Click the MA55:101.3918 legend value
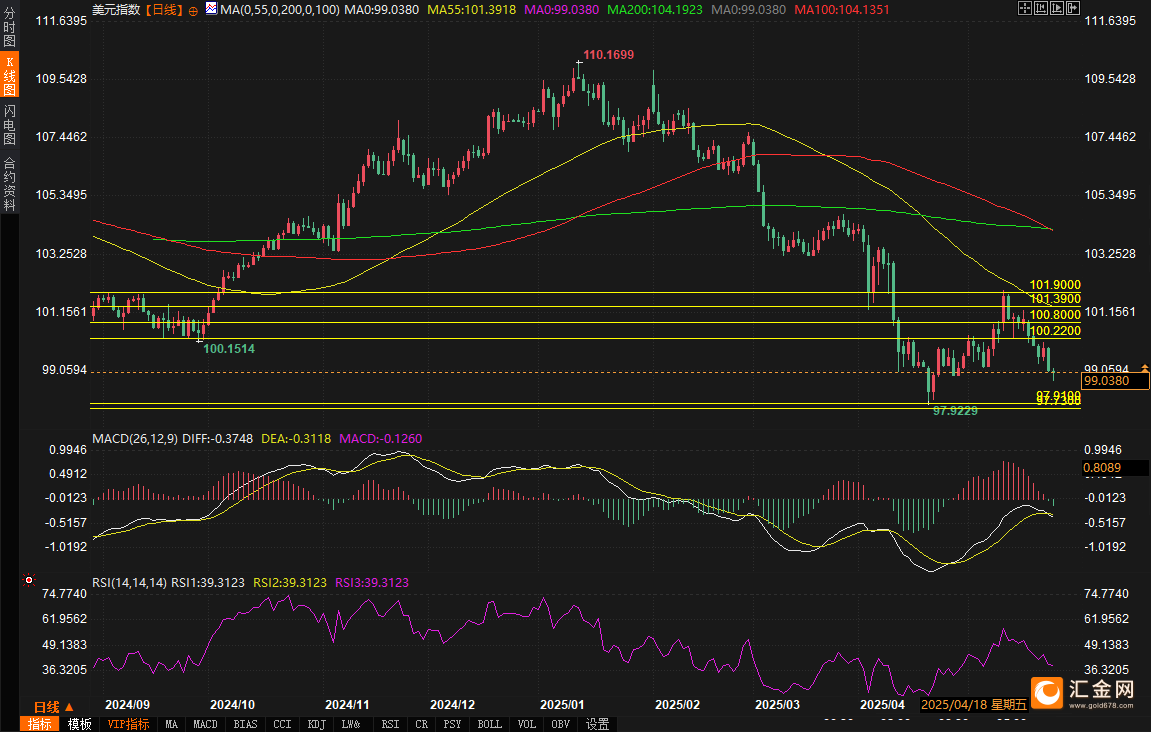Screen dimensions: 1151x732 (471, 10)
